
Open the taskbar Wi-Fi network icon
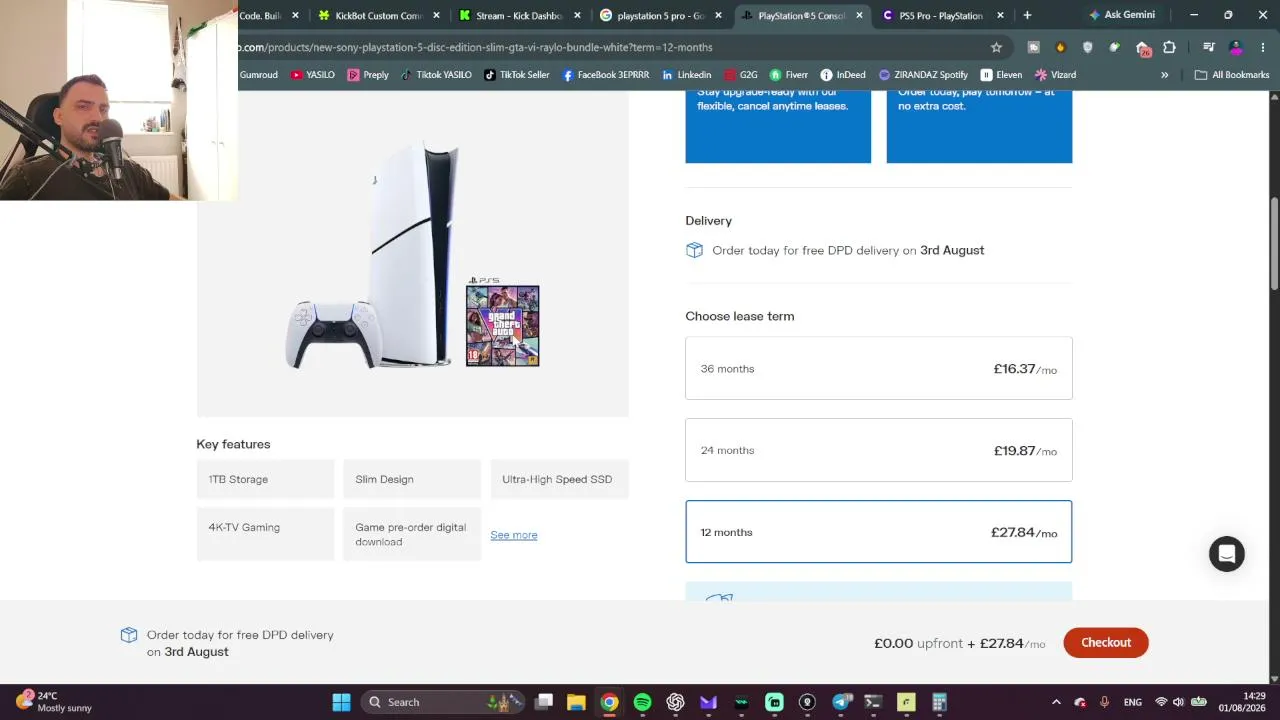click(x=1161, y=702)
